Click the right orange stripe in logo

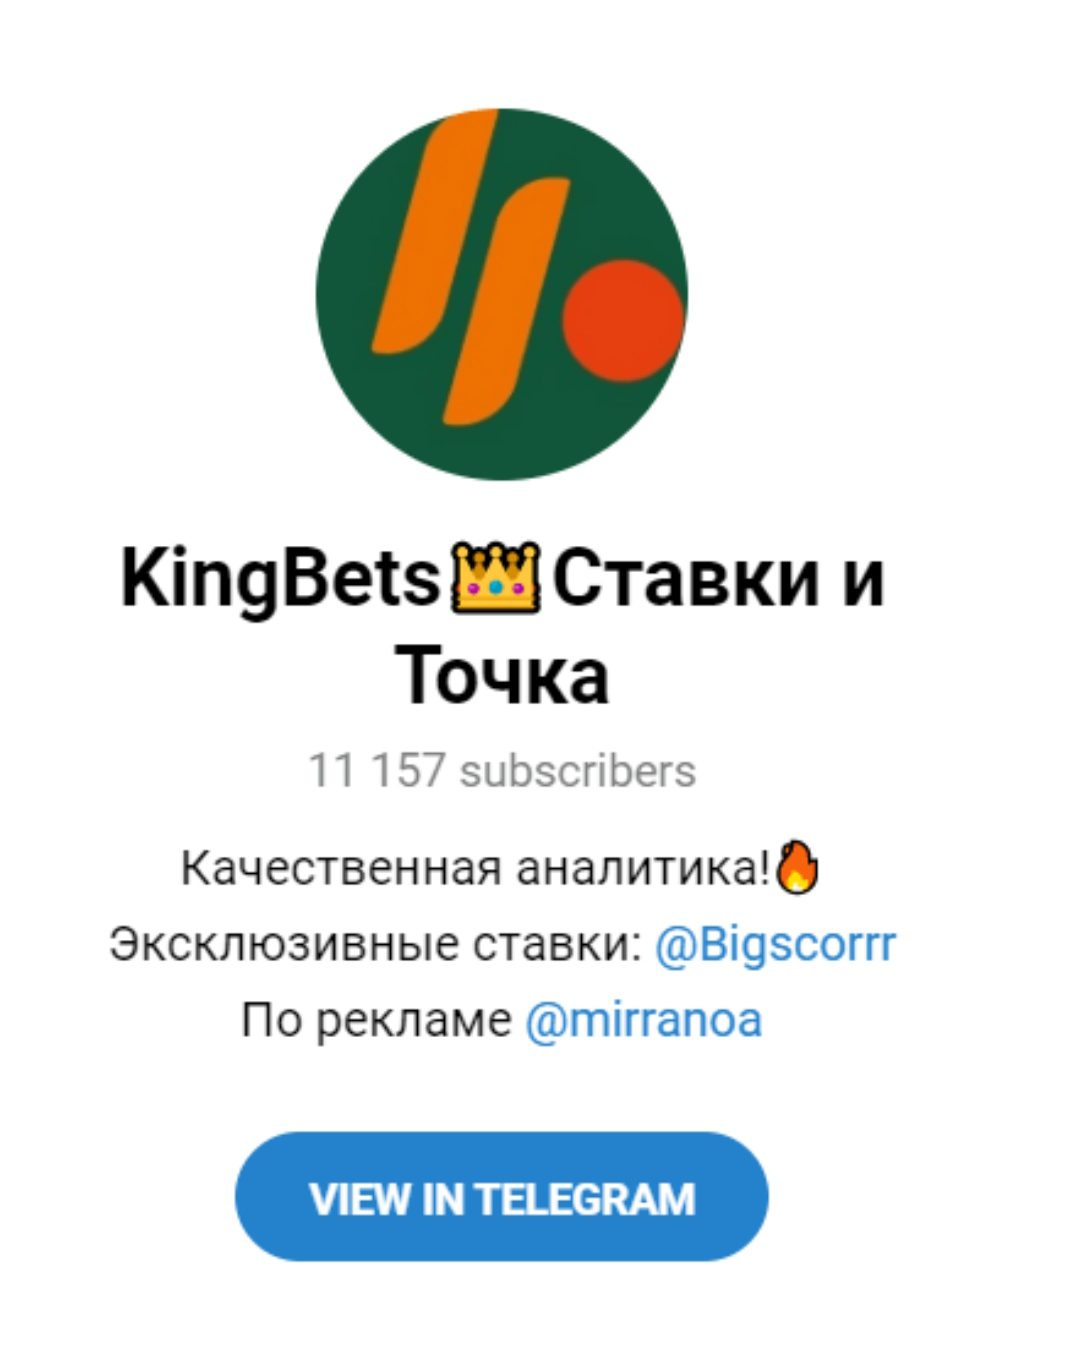507,302
